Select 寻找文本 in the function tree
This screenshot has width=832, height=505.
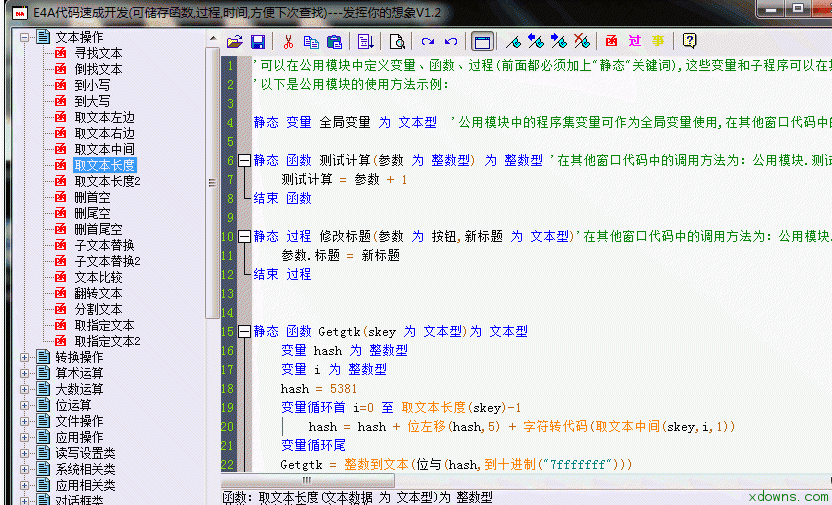[x=98, y=53]
